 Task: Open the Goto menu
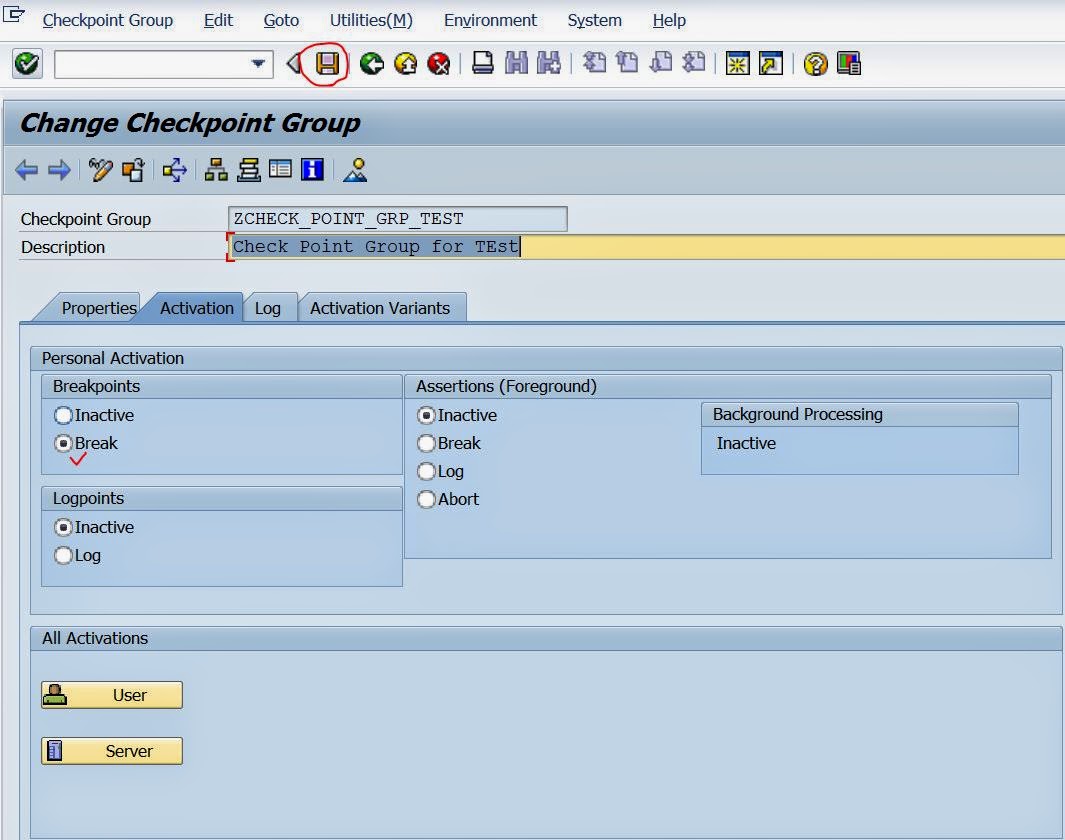pos(281,20)
